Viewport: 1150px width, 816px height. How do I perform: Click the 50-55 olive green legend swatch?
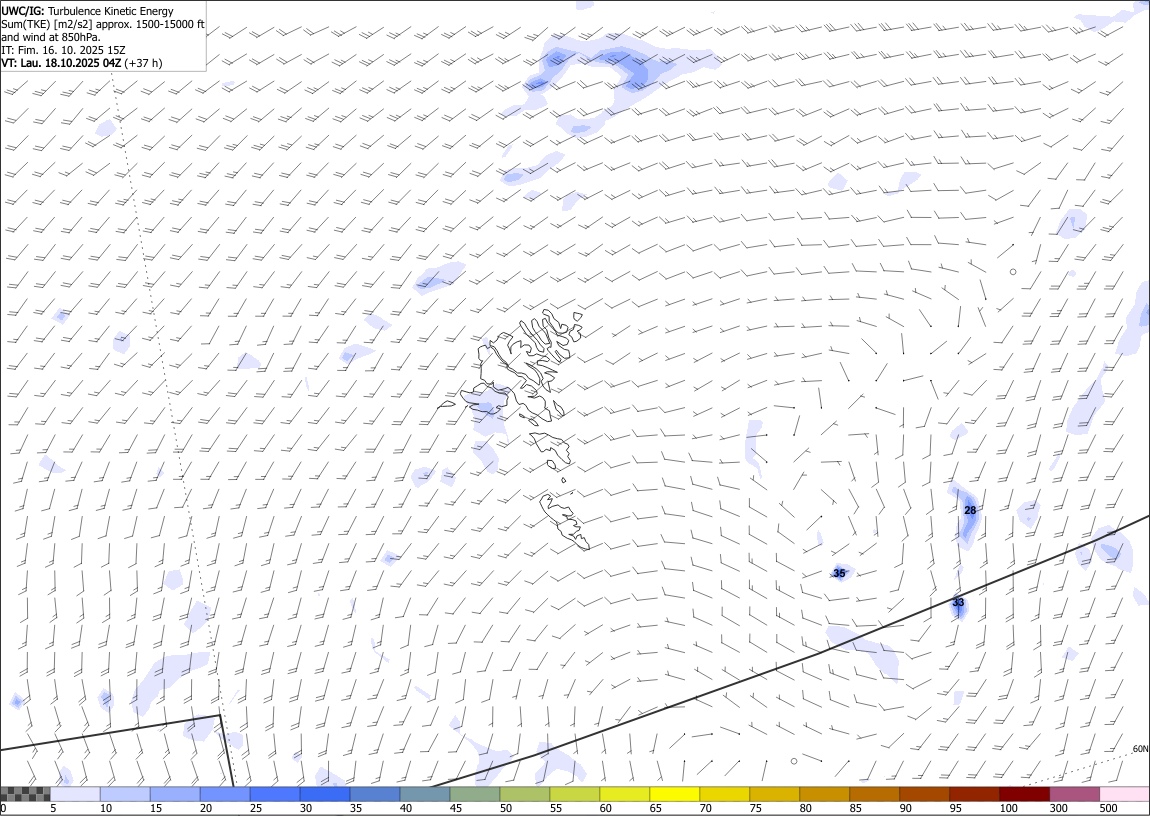point(524,794)
